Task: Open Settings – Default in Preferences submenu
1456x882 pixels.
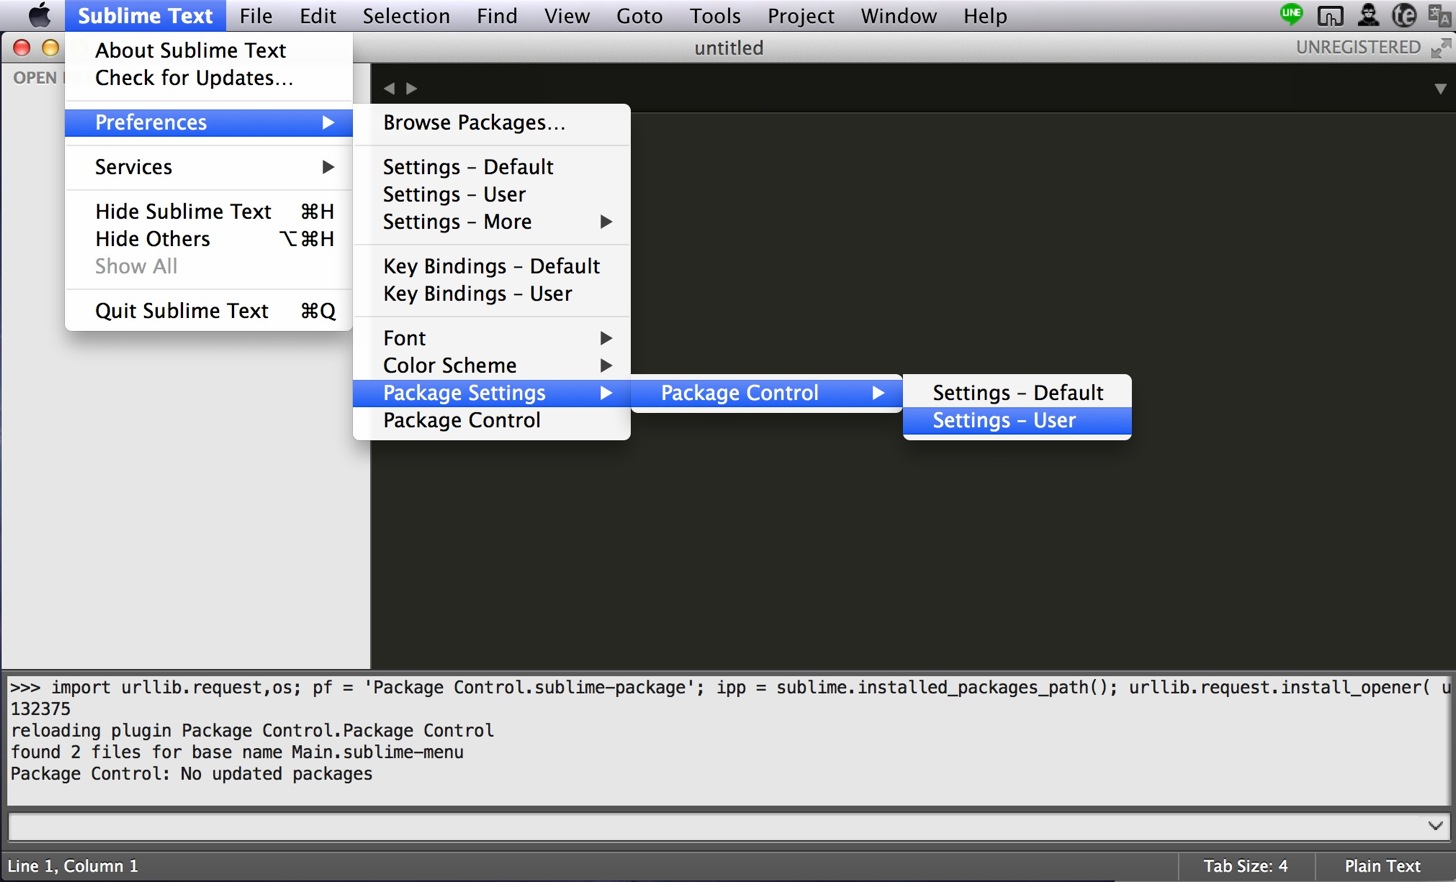Action: (492, 167)
